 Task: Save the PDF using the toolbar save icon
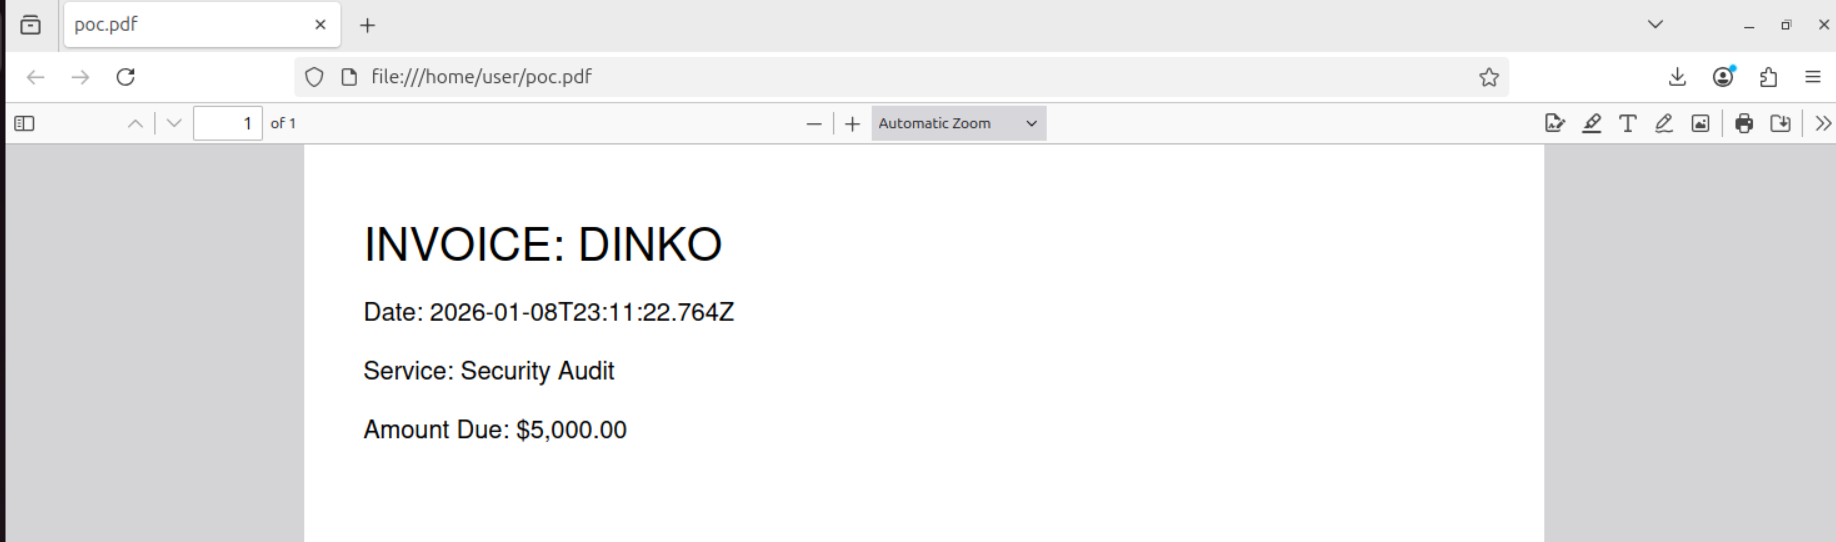tap(1780, 123)
